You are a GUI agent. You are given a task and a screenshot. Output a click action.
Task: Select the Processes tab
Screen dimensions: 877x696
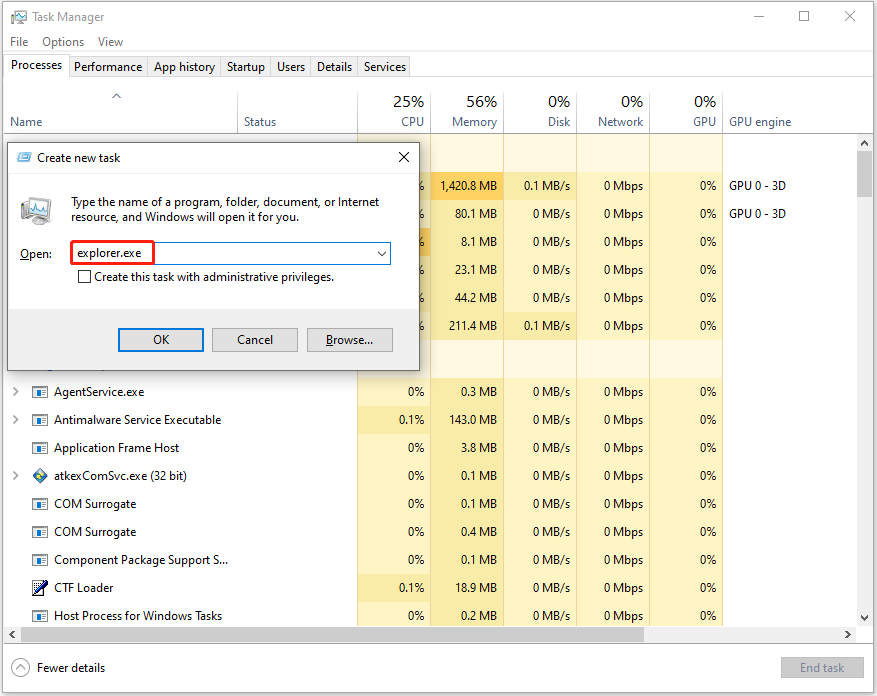(36, 65)
